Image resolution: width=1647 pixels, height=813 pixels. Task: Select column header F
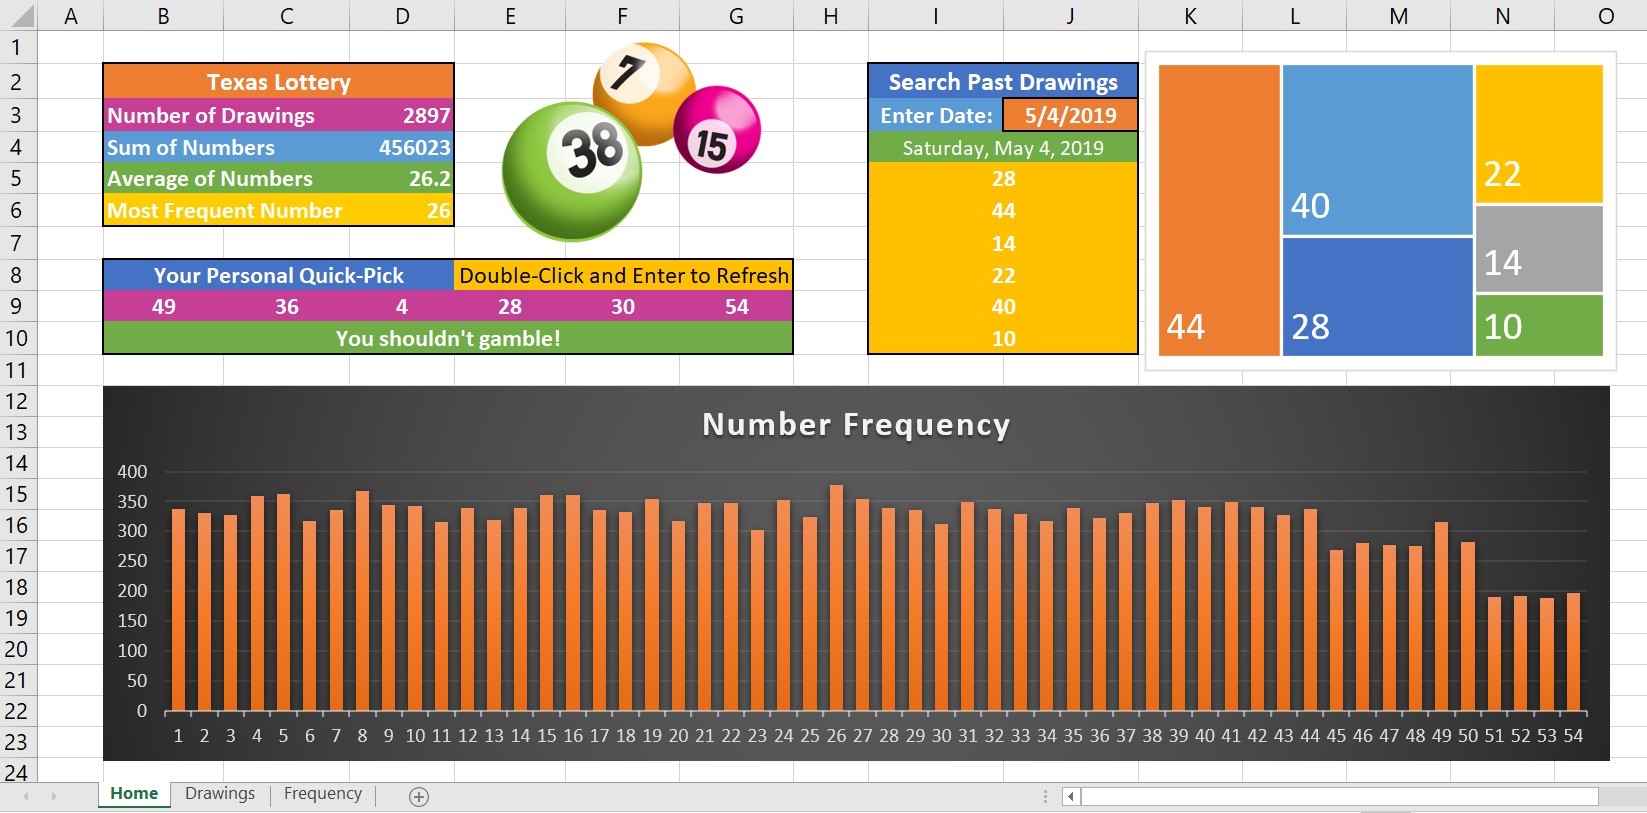click(x=622, y=16)
